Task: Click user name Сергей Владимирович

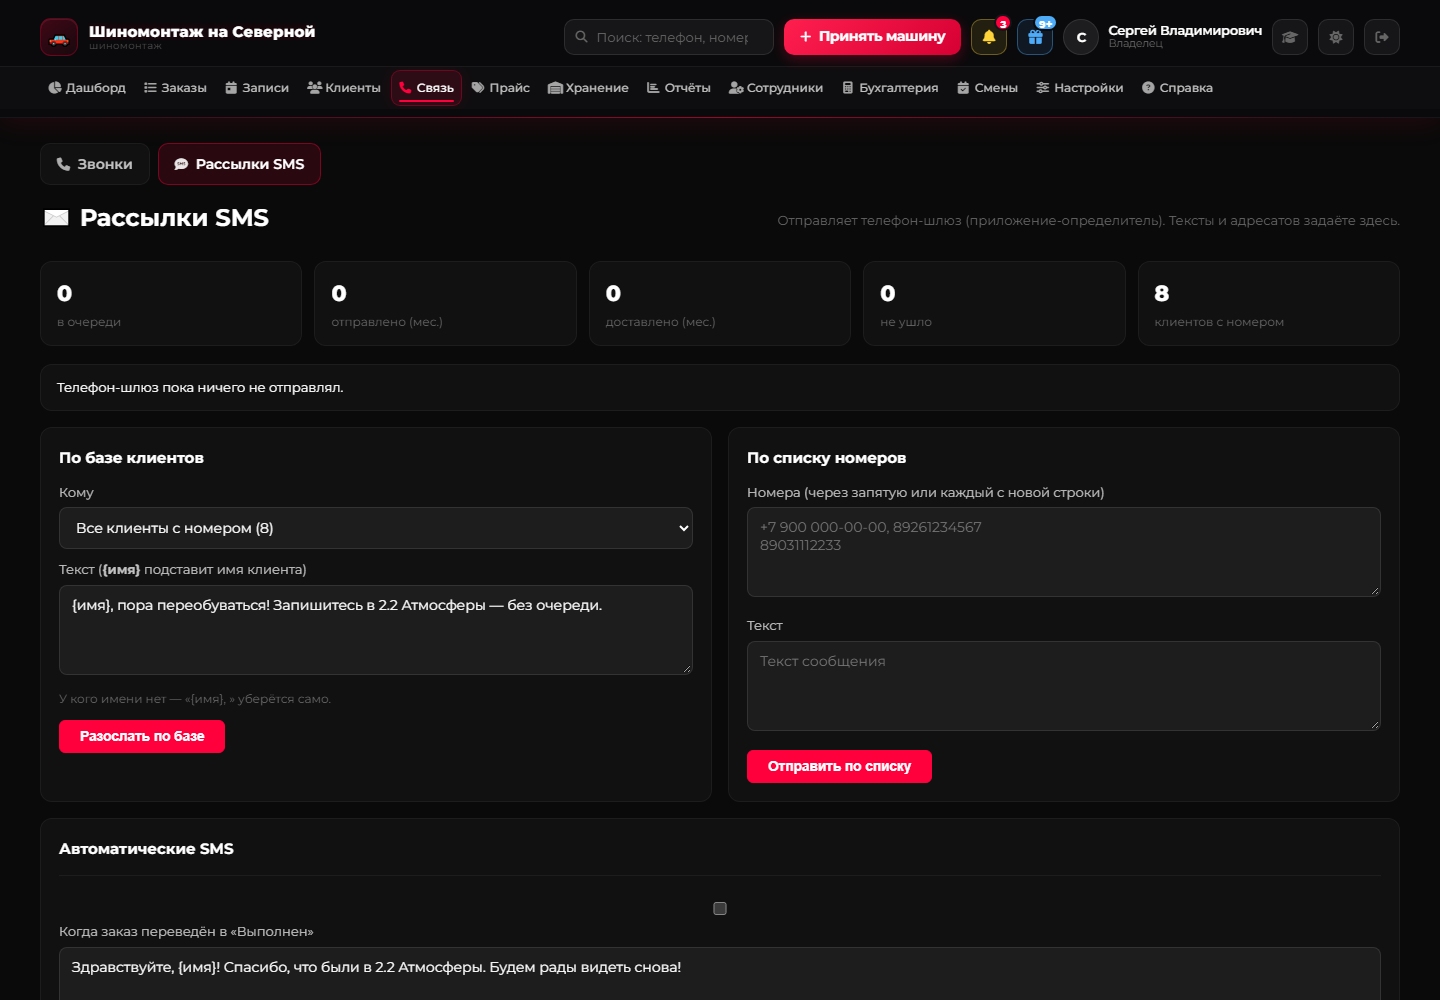Action: click(1185, 31)
